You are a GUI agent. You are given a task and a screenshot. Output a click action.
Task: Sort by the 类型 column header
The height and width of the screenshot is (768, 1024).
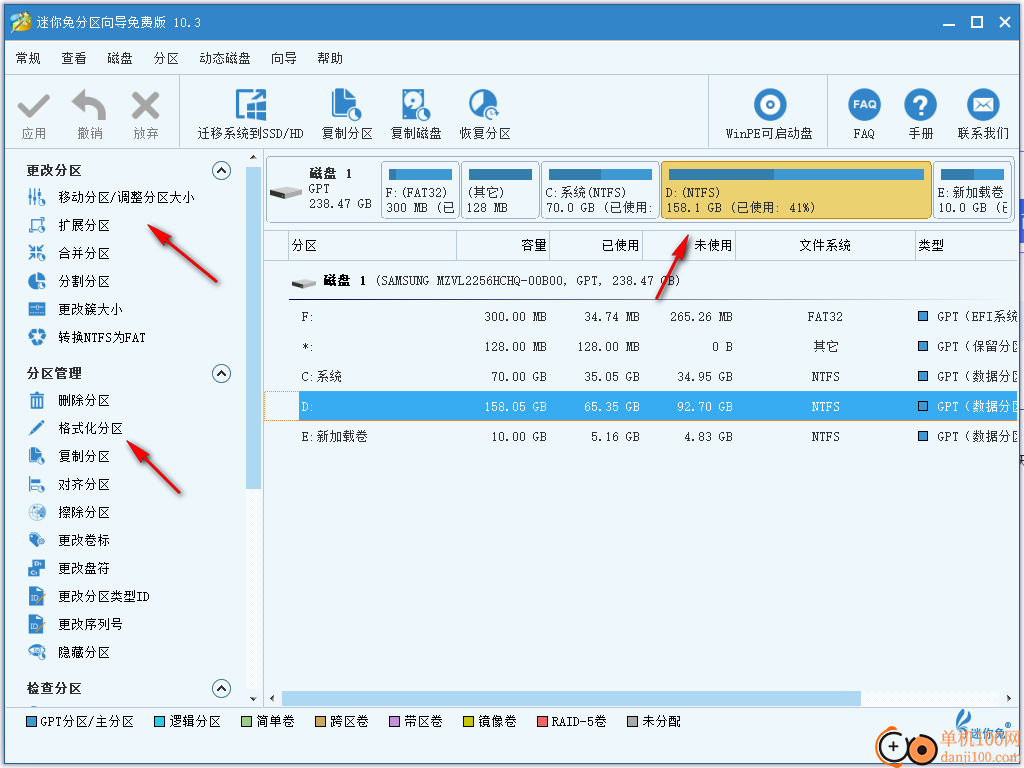(x=967, y=246)
